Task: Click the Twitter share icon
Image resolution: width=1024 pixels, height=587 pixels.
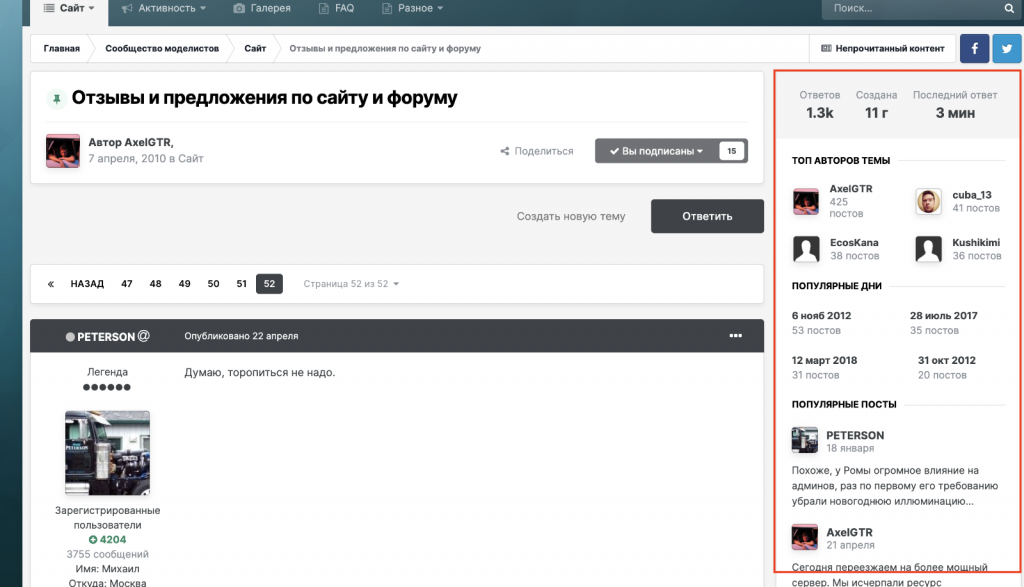Action: pyautogui.click(x=1007, y=48)
